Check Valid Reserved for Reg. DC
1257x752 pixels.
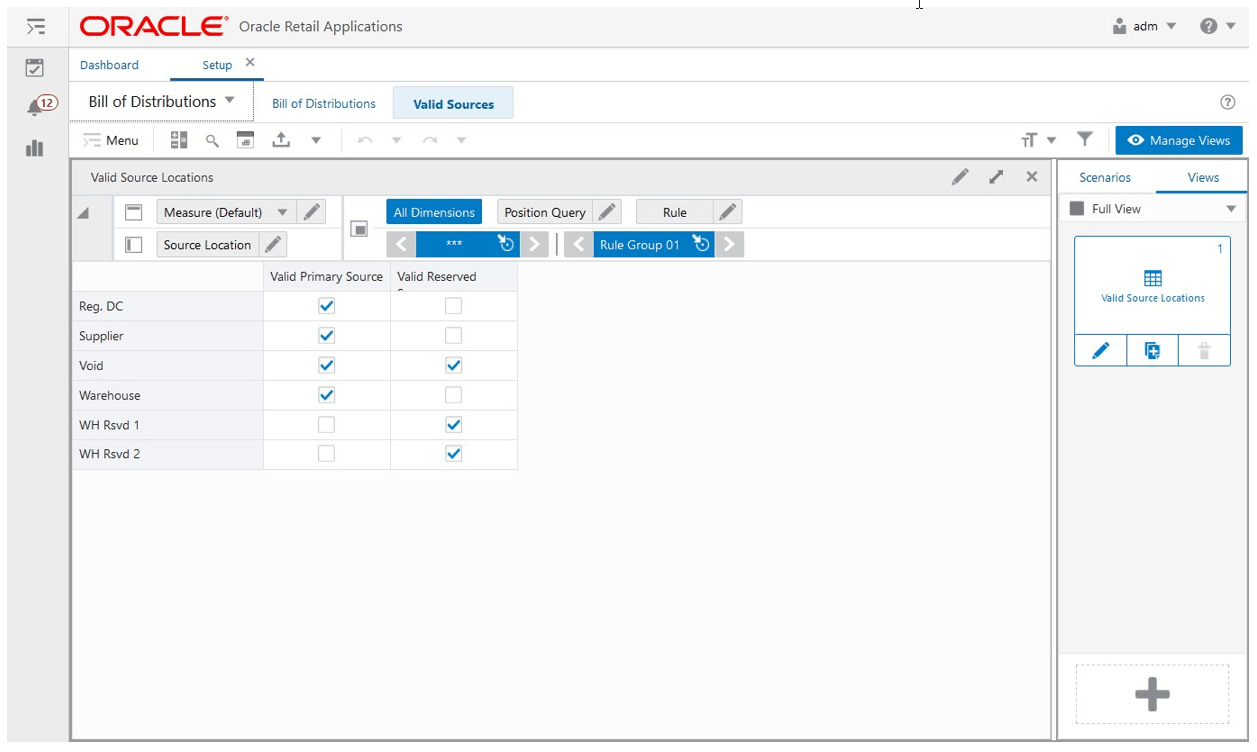tap(453, 306)
